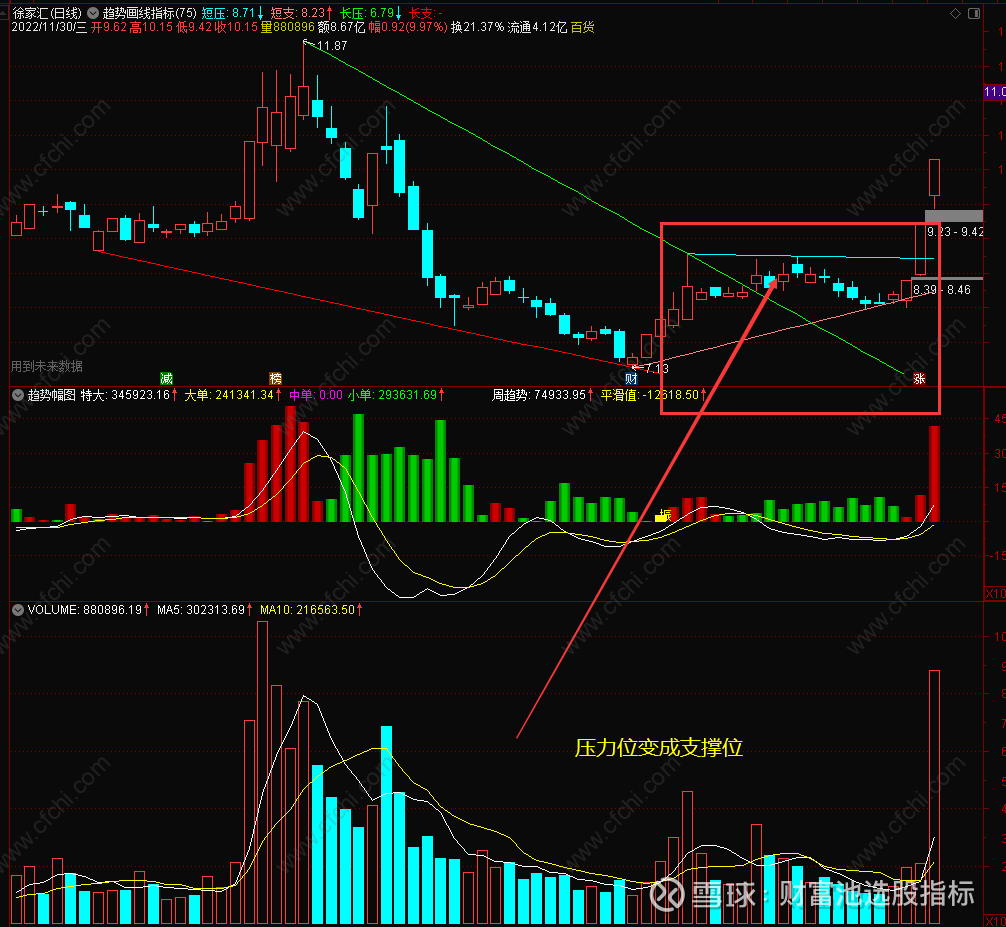Click the 用到未来数据 notice text
The width and height of the screenshot is (1006, 927).
click(47, 366)
